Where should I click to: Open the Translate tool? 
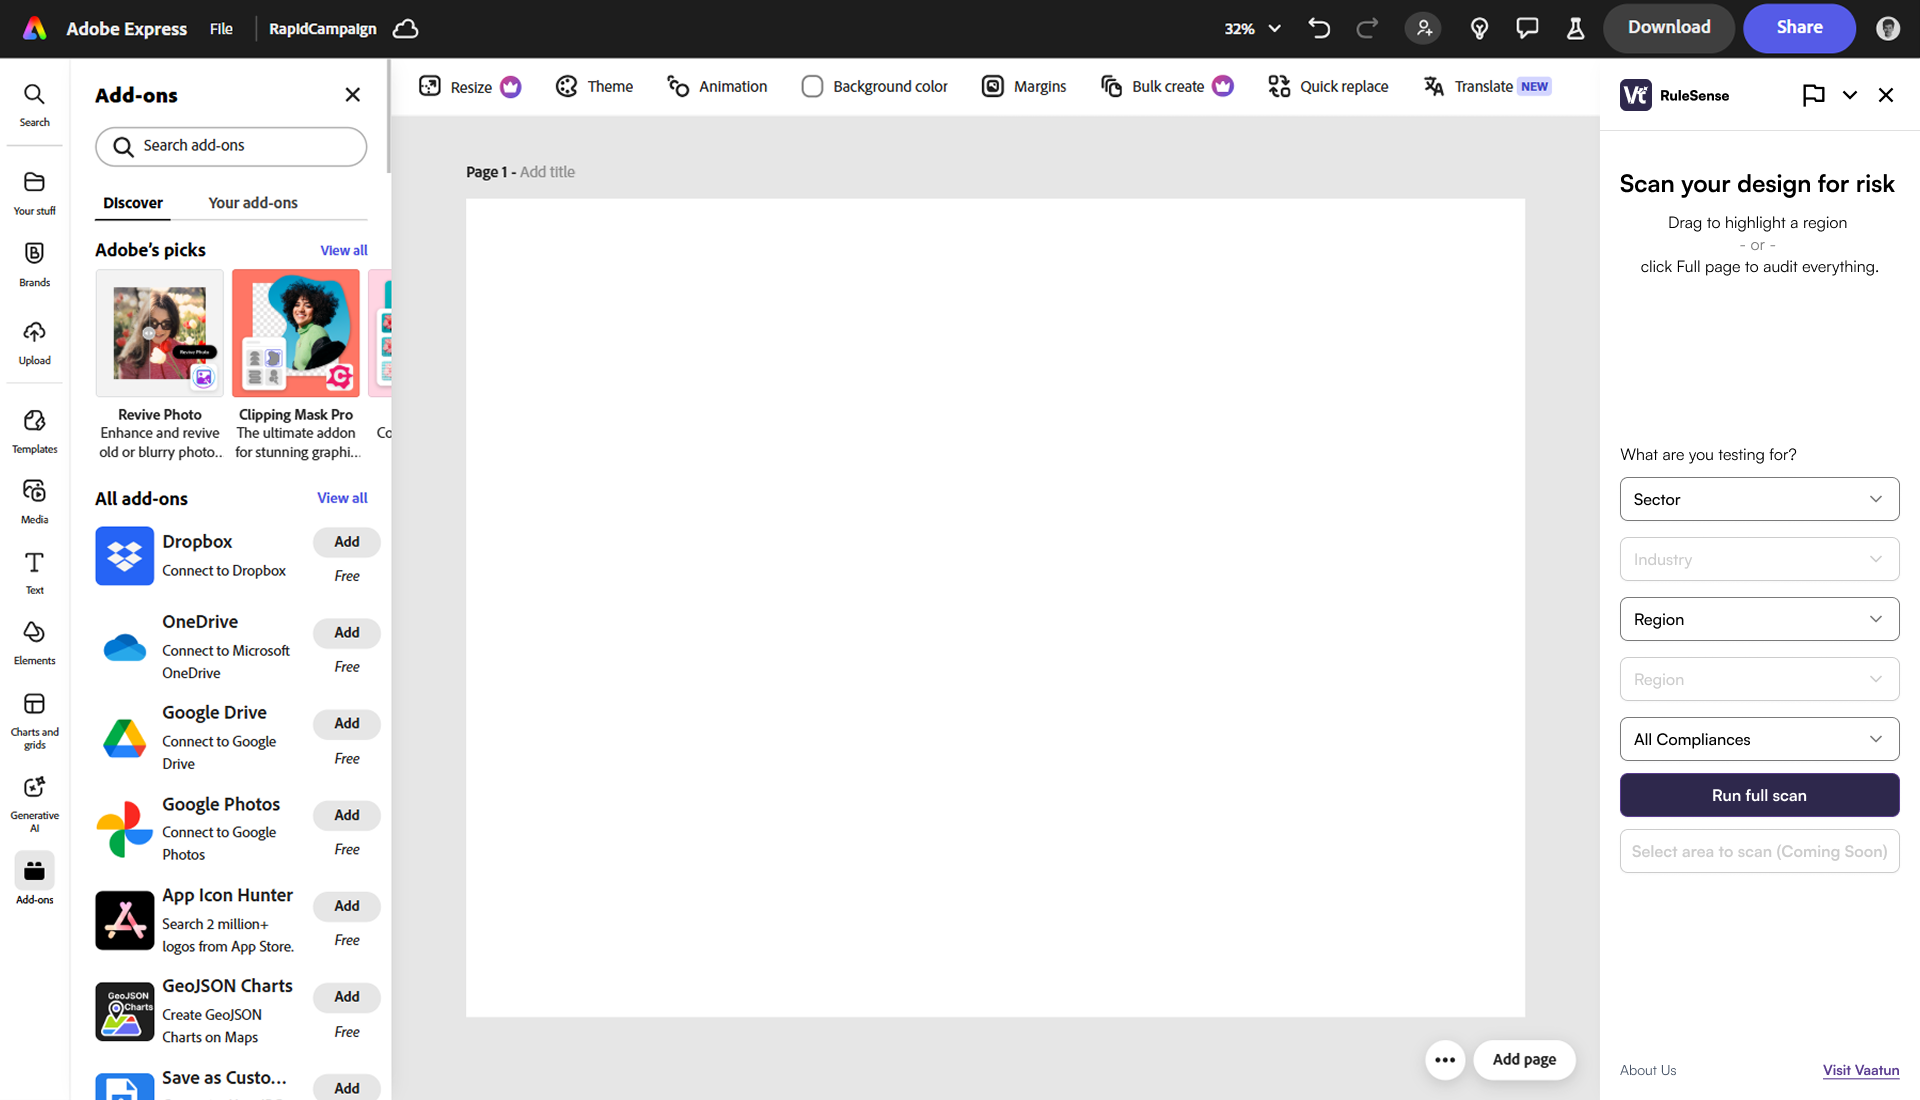point(1483,86)
